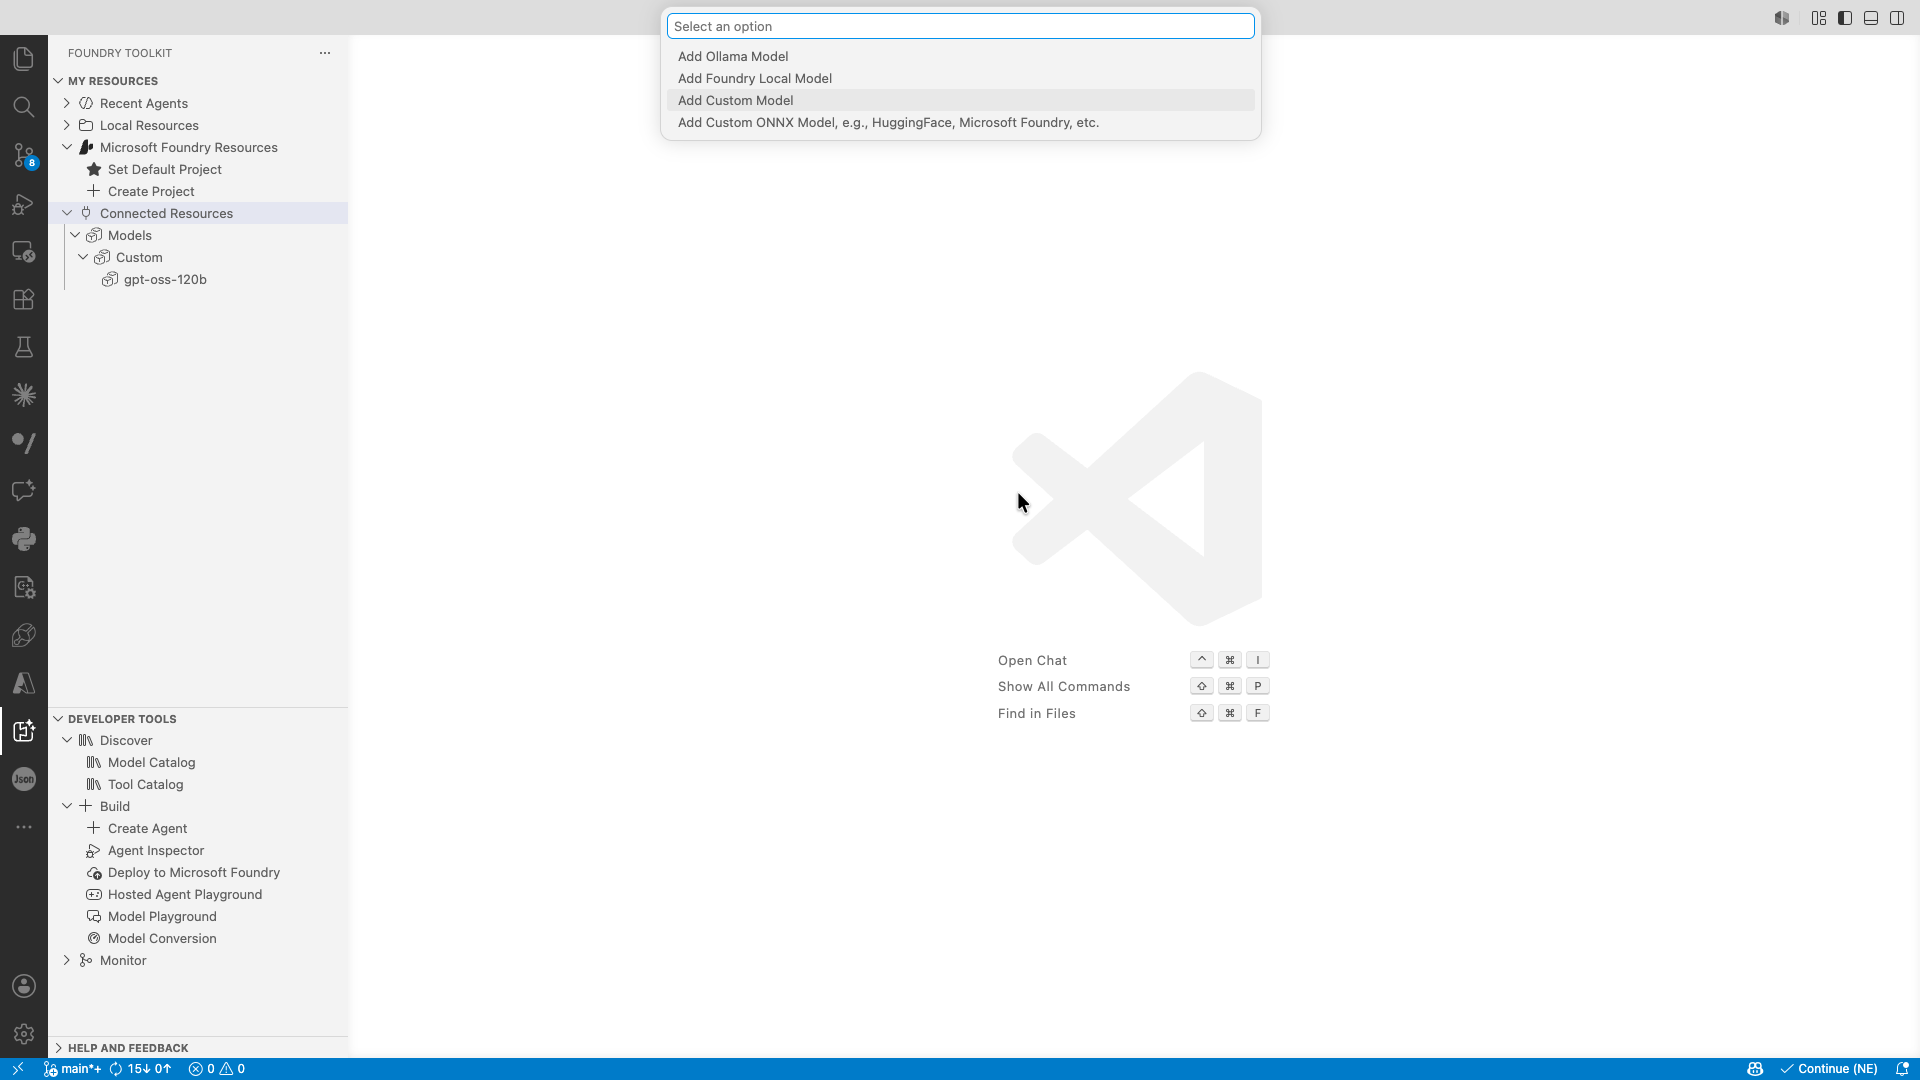Open errors and warnings count in status bar

point(217,1069)
